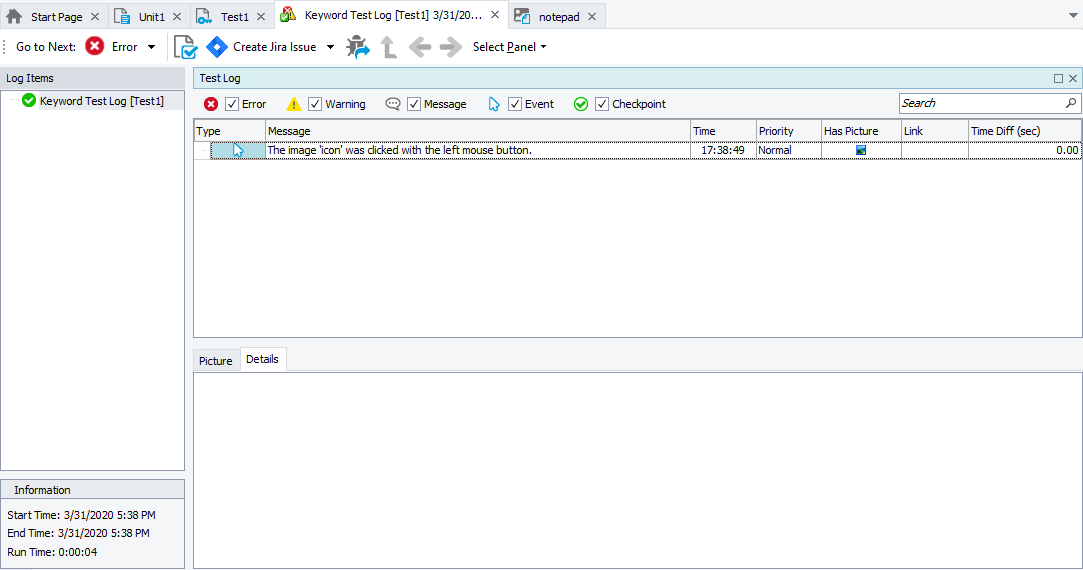The image size is (1083, 570).
Task: Sort by the Priority column header
Action: pyautogui.click(x=789, y=131)
